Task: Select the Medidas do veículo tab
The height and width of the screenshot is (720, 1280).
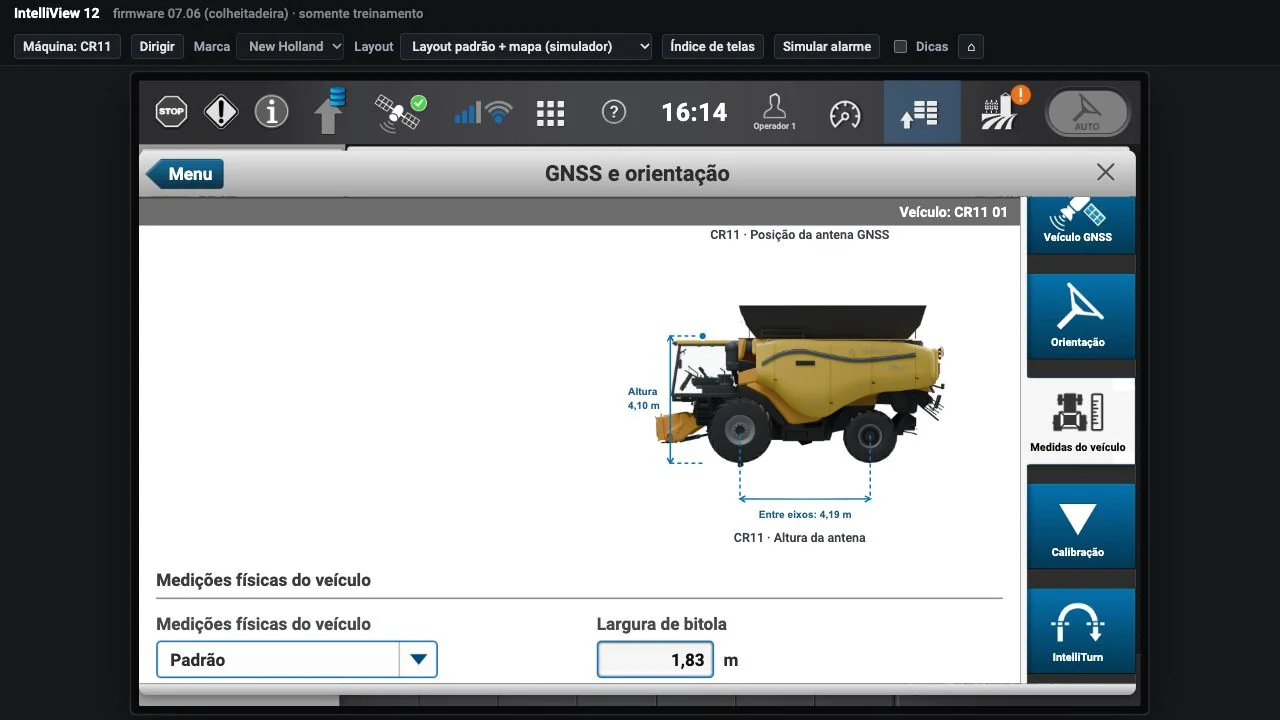Action: [1081, 422]
